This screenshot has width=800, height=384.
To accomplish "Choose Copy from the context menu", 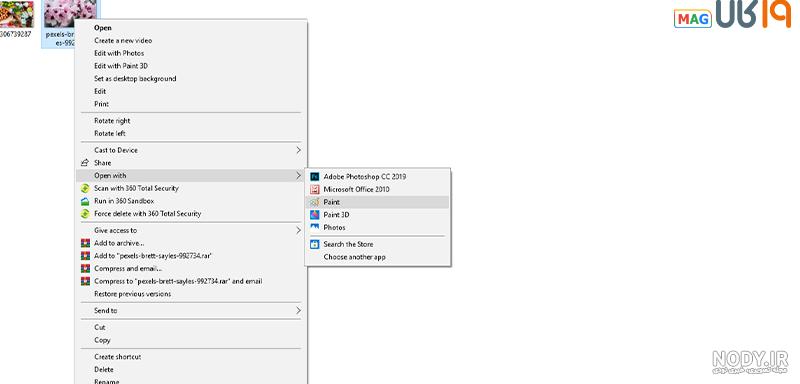I will (x=102, y=340).
